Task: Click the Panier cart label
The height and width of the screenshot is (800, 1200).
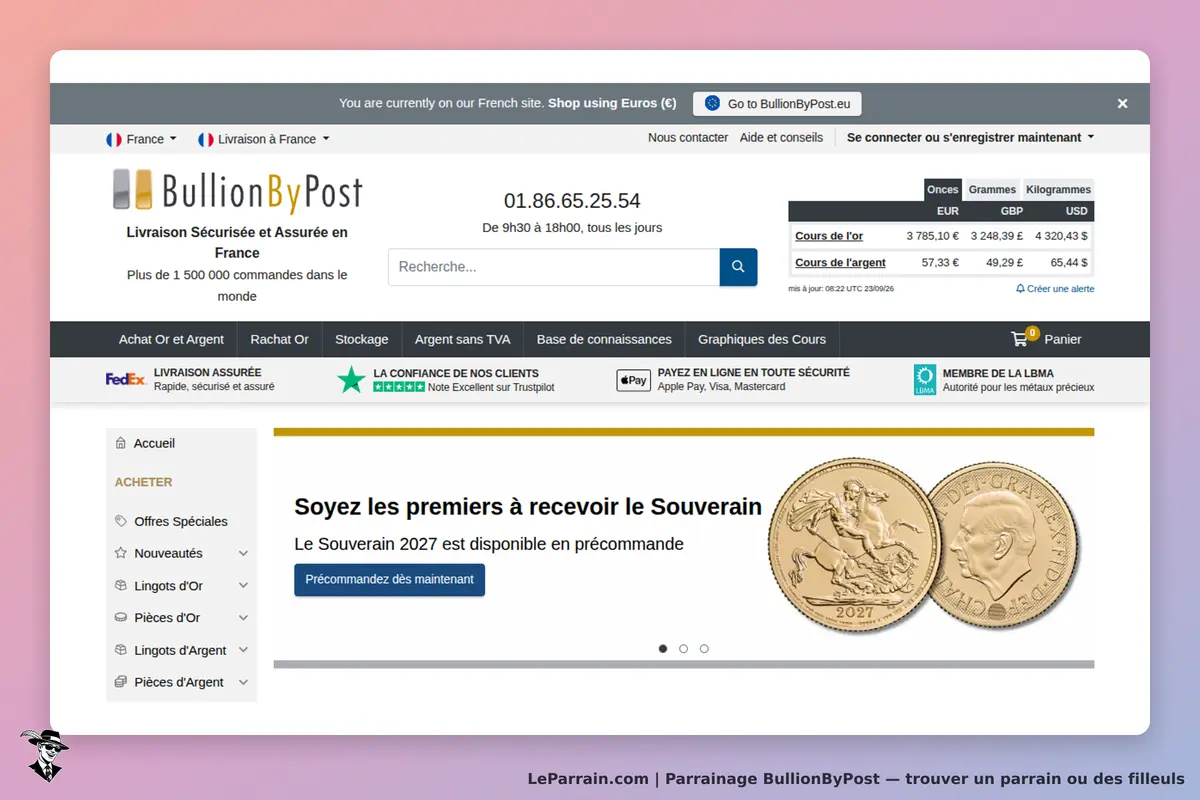Action: pyautogui.click(x=1063, y=339)
